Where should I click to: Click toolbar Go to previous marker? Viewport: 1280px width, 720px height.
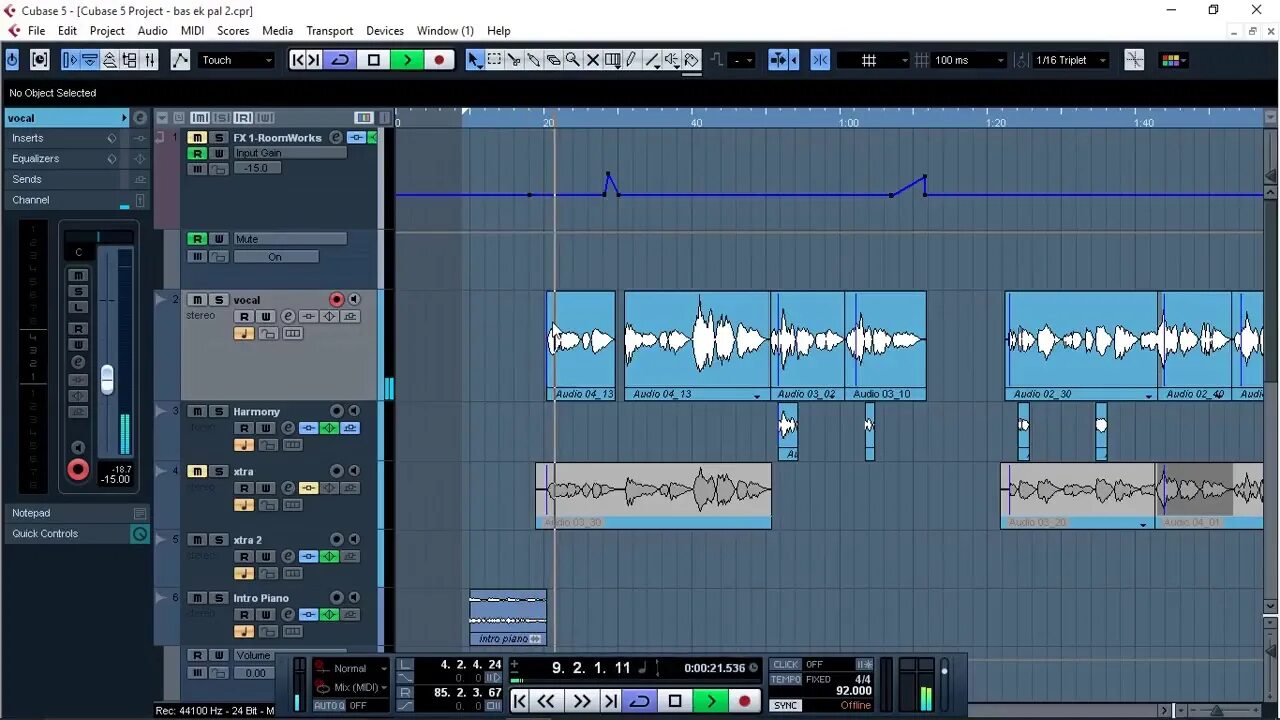[x=298, y=60]
